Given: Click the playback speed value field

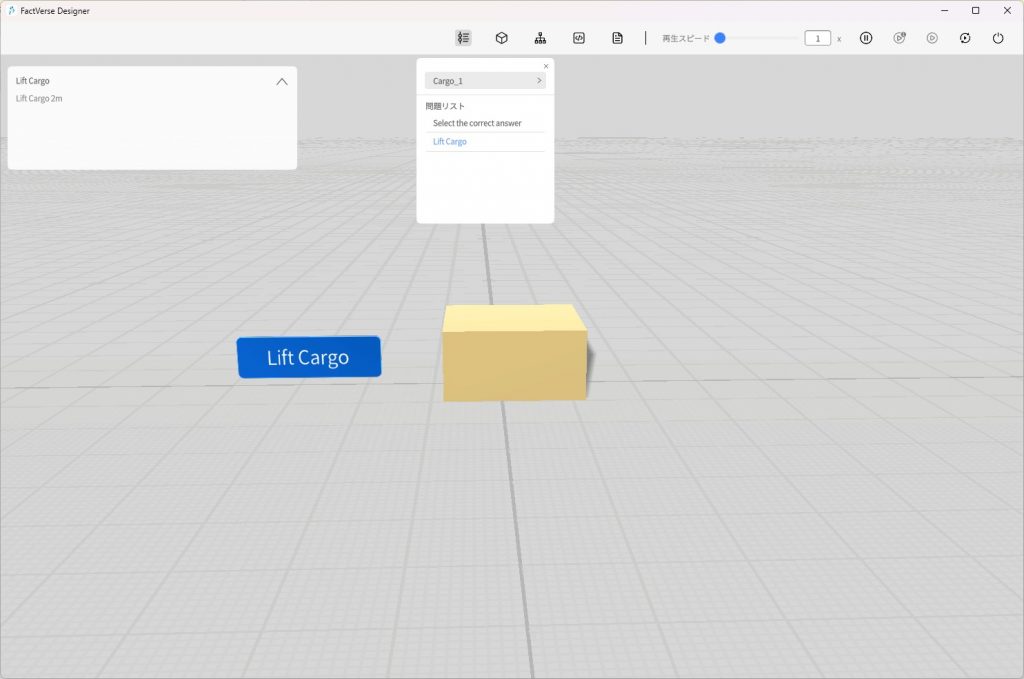Looking at the screenshot, I should pos(817,38).
